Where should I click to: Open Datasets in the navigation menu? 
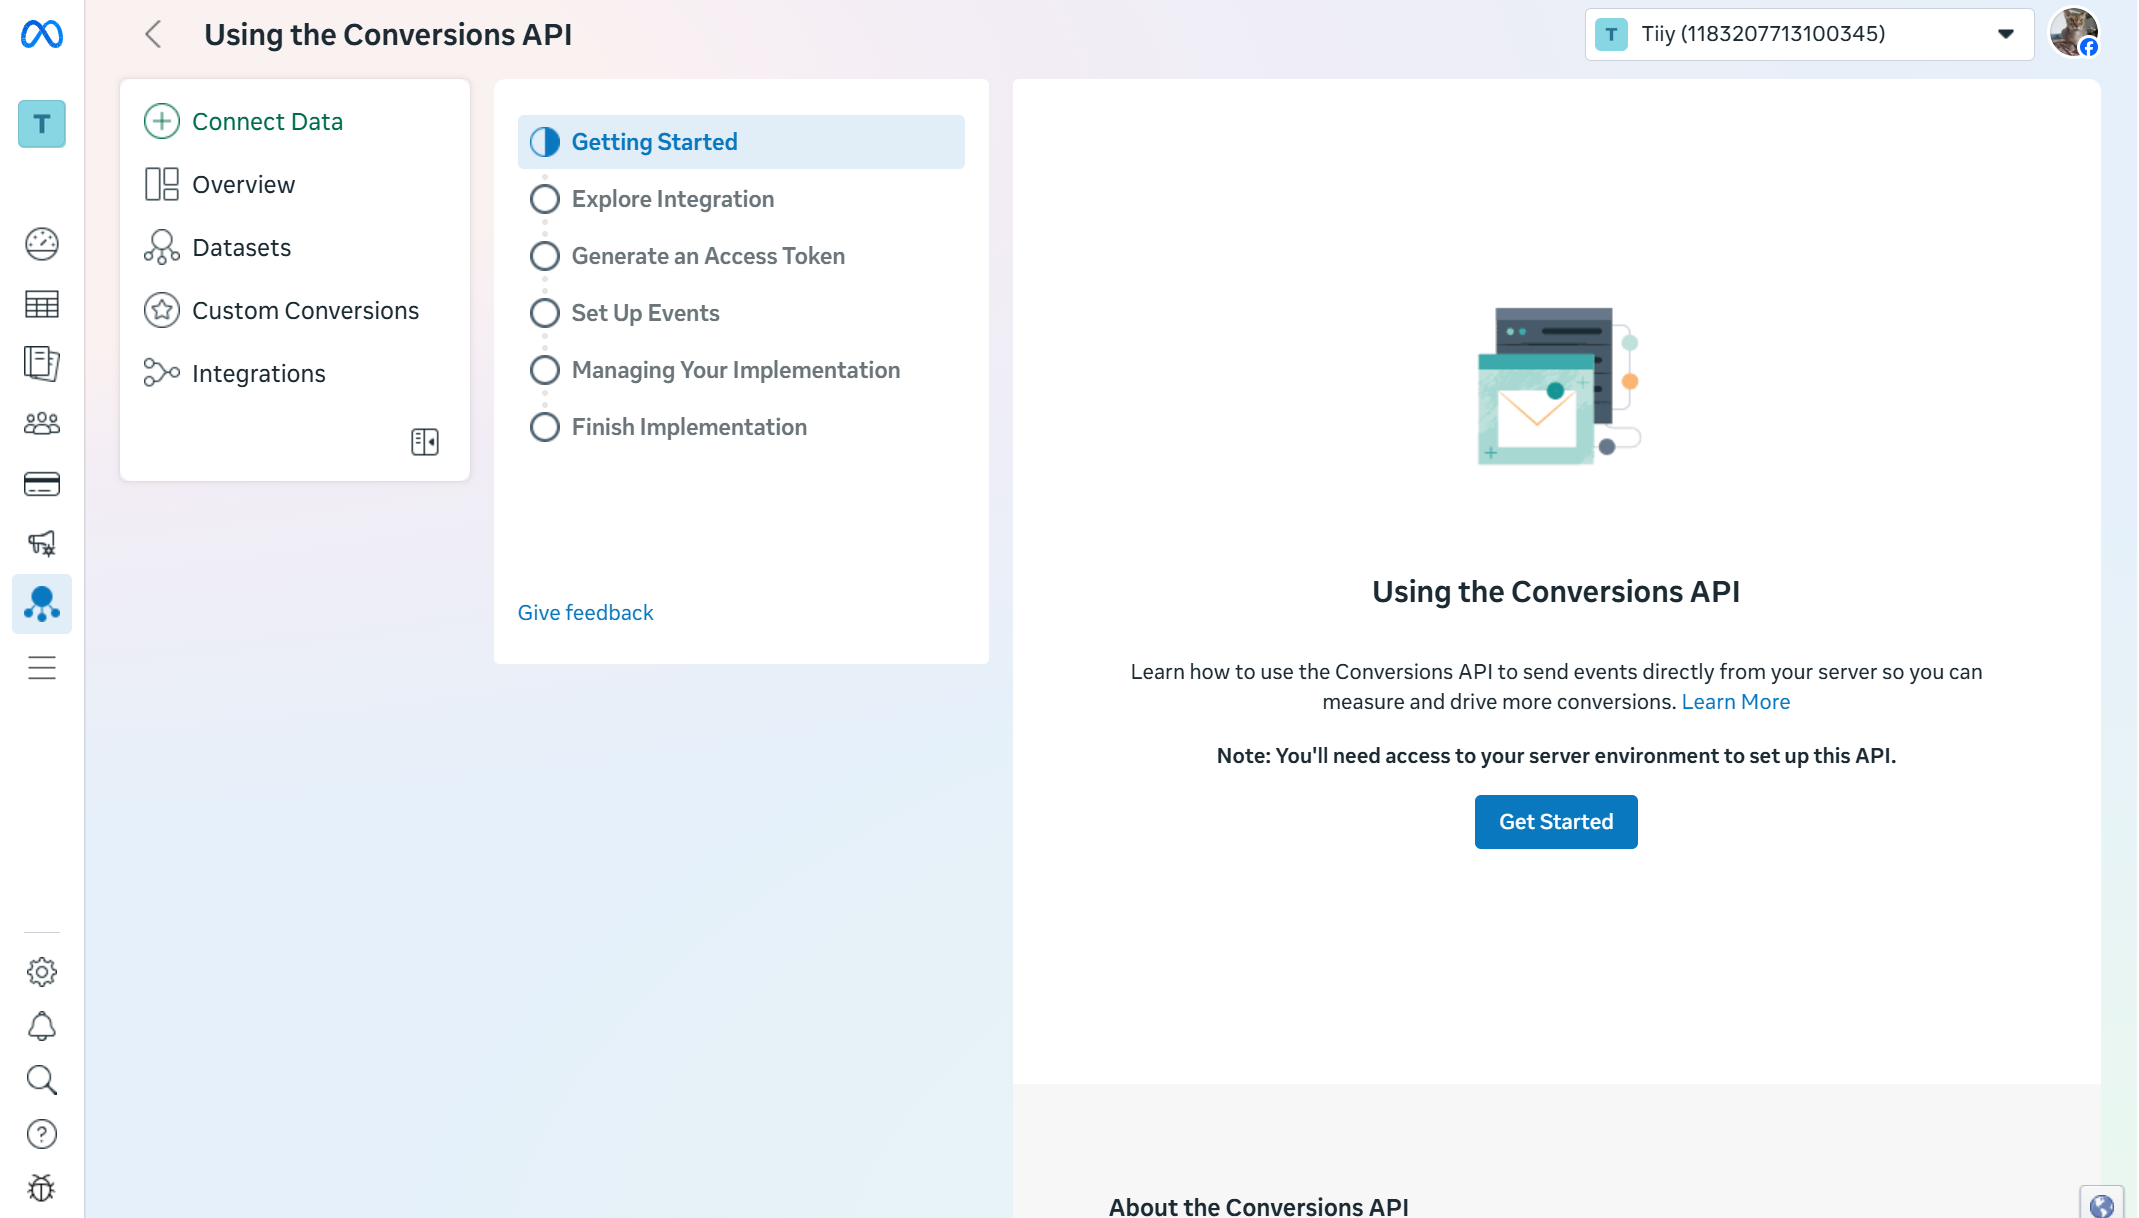click(x=241, y=248)
